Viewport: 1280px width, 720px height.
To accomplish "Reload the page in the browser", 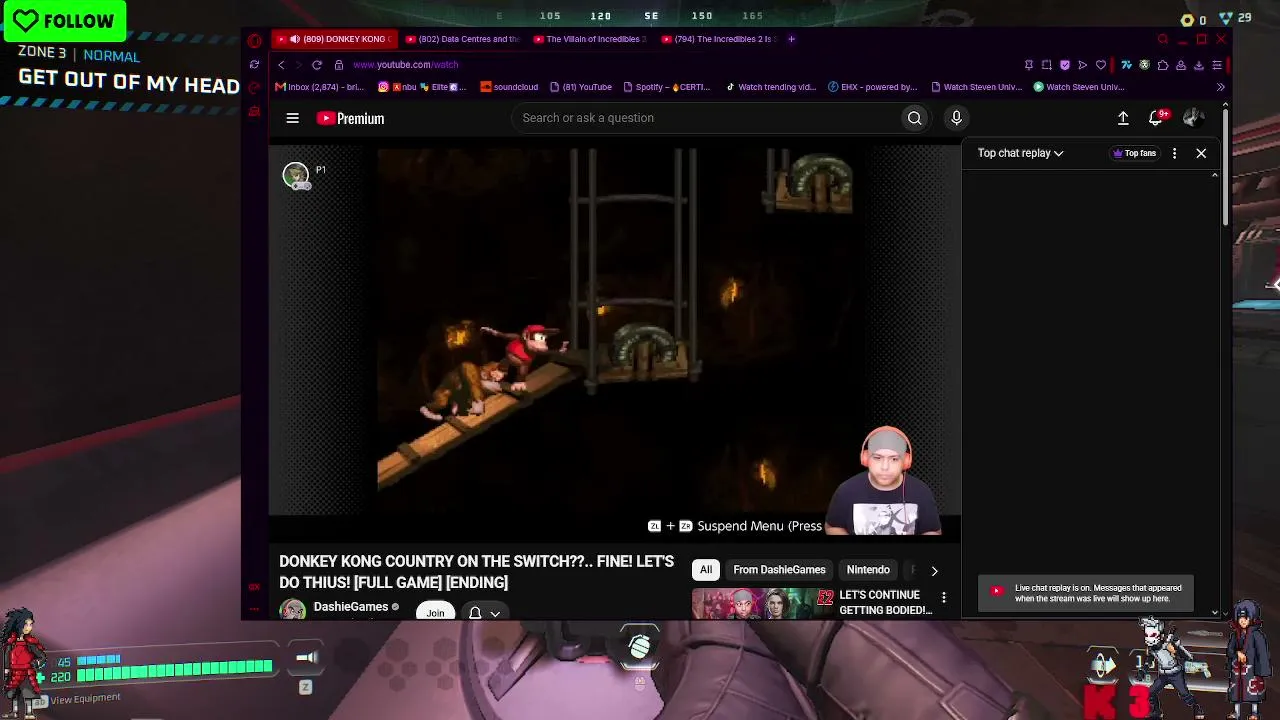I will pos(317,65).
